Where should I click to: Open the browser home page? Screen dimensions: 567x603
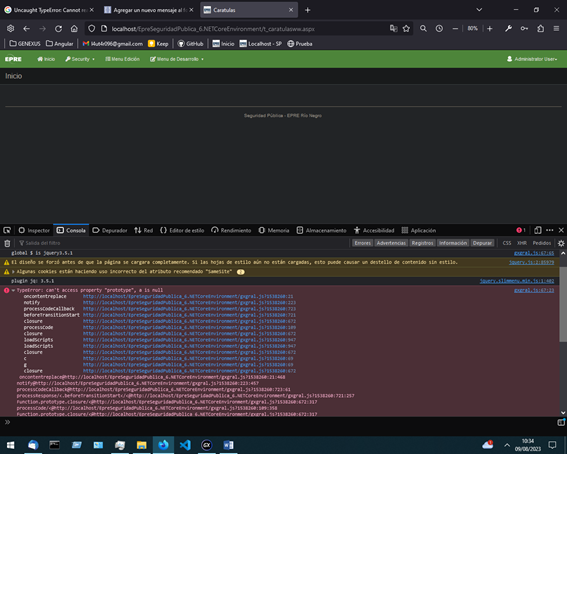(74, 29)
